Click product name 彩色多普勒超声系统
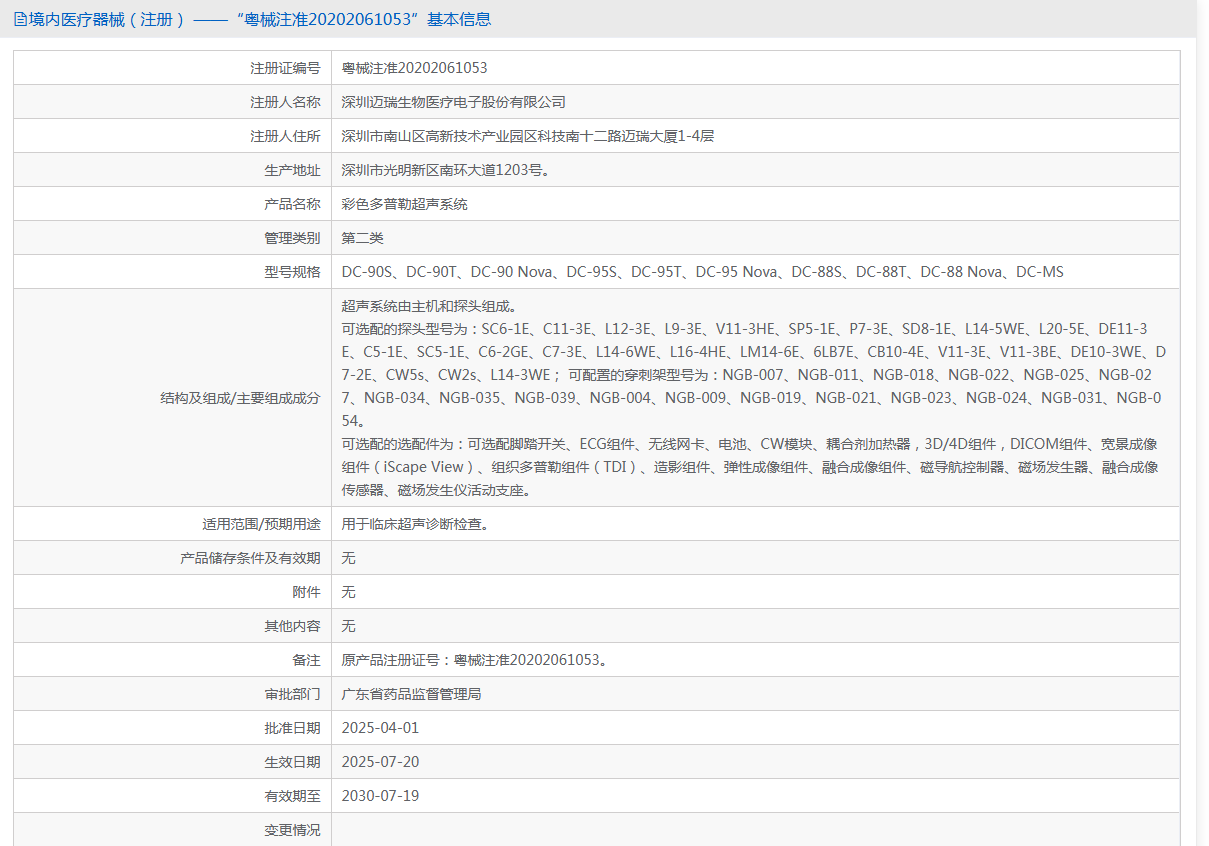The height and width of the screenshot is (846, 1209). (x=405, y=204)
